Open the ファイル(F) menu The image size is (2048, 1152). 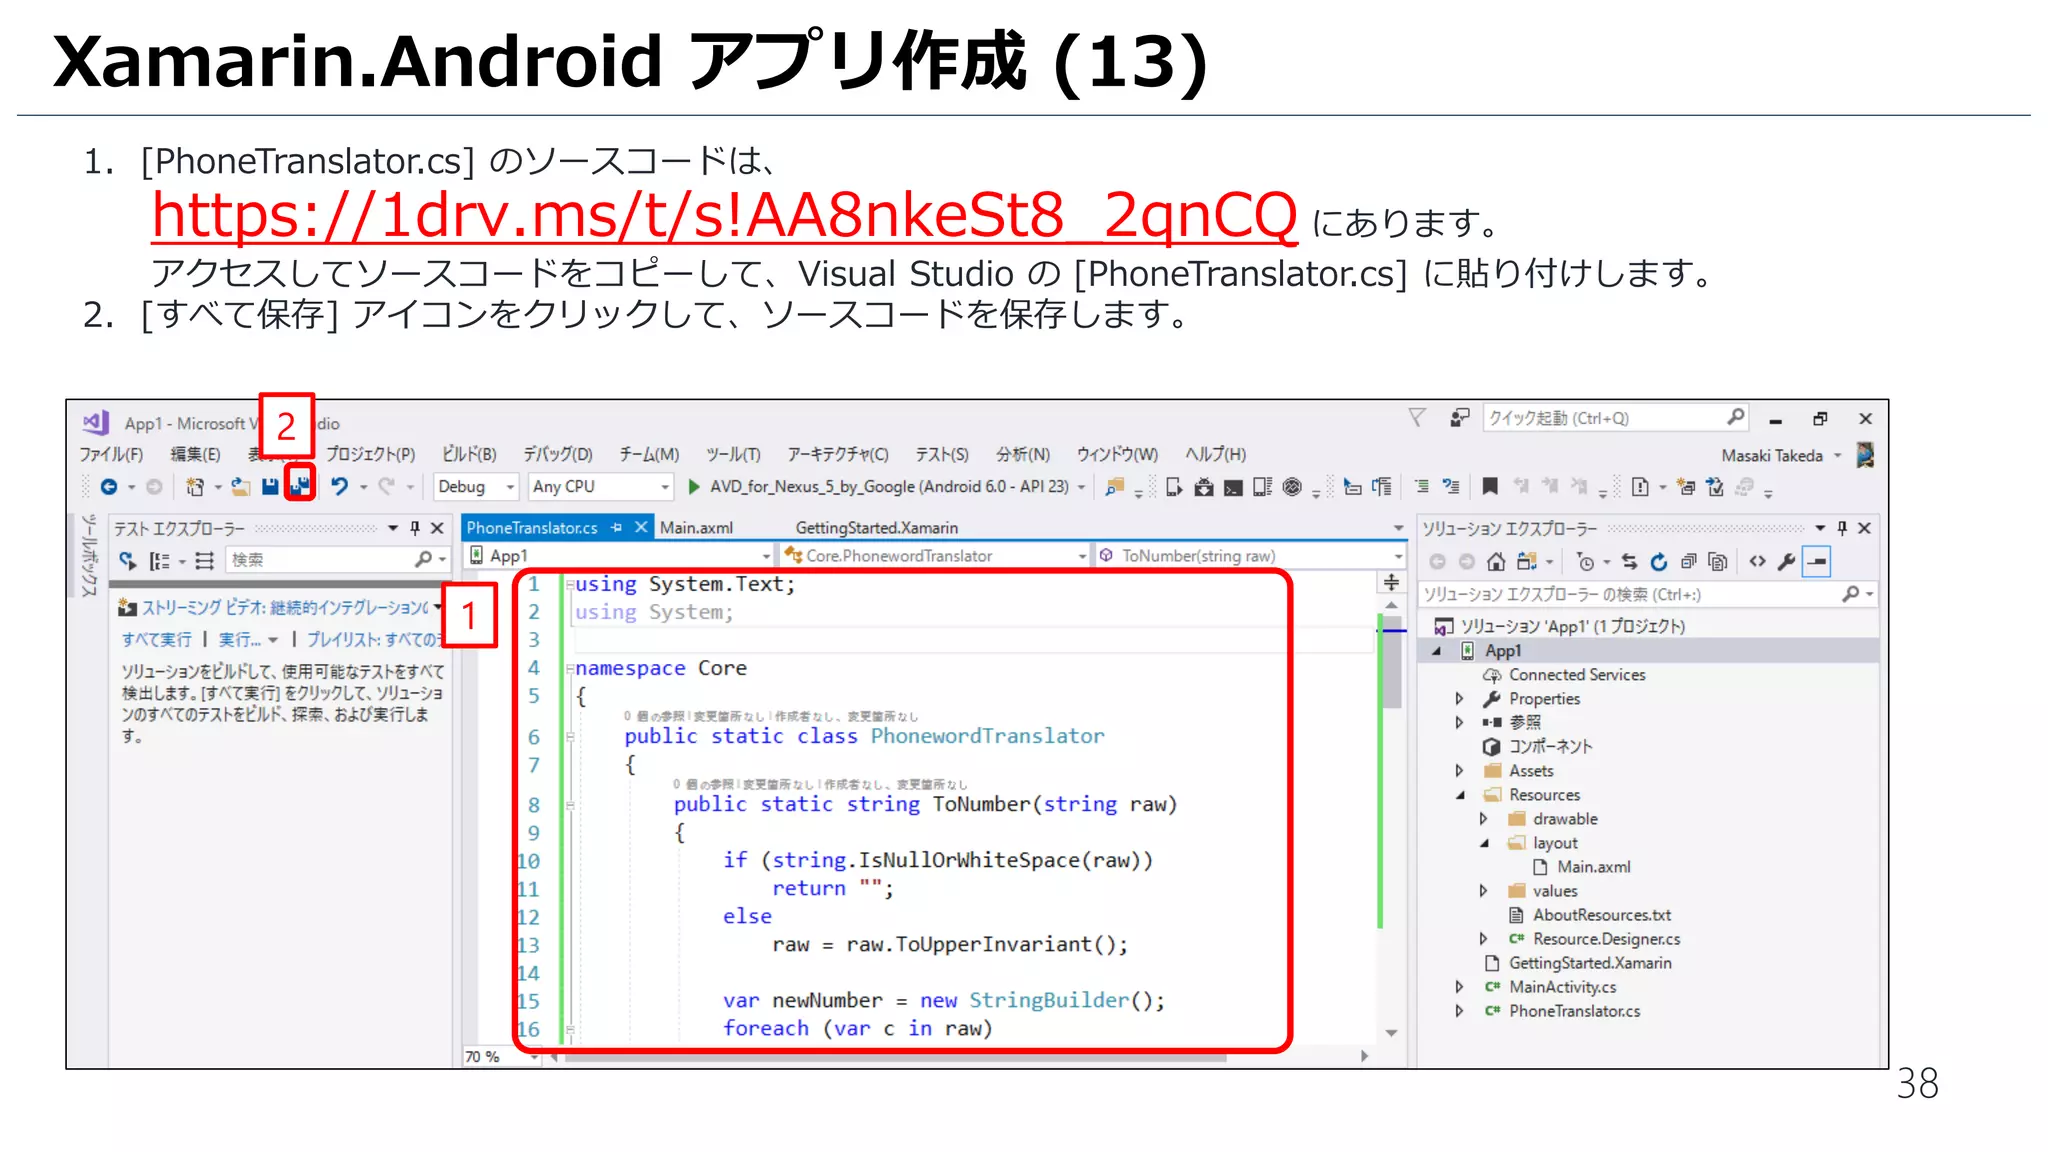coord(111,454)
